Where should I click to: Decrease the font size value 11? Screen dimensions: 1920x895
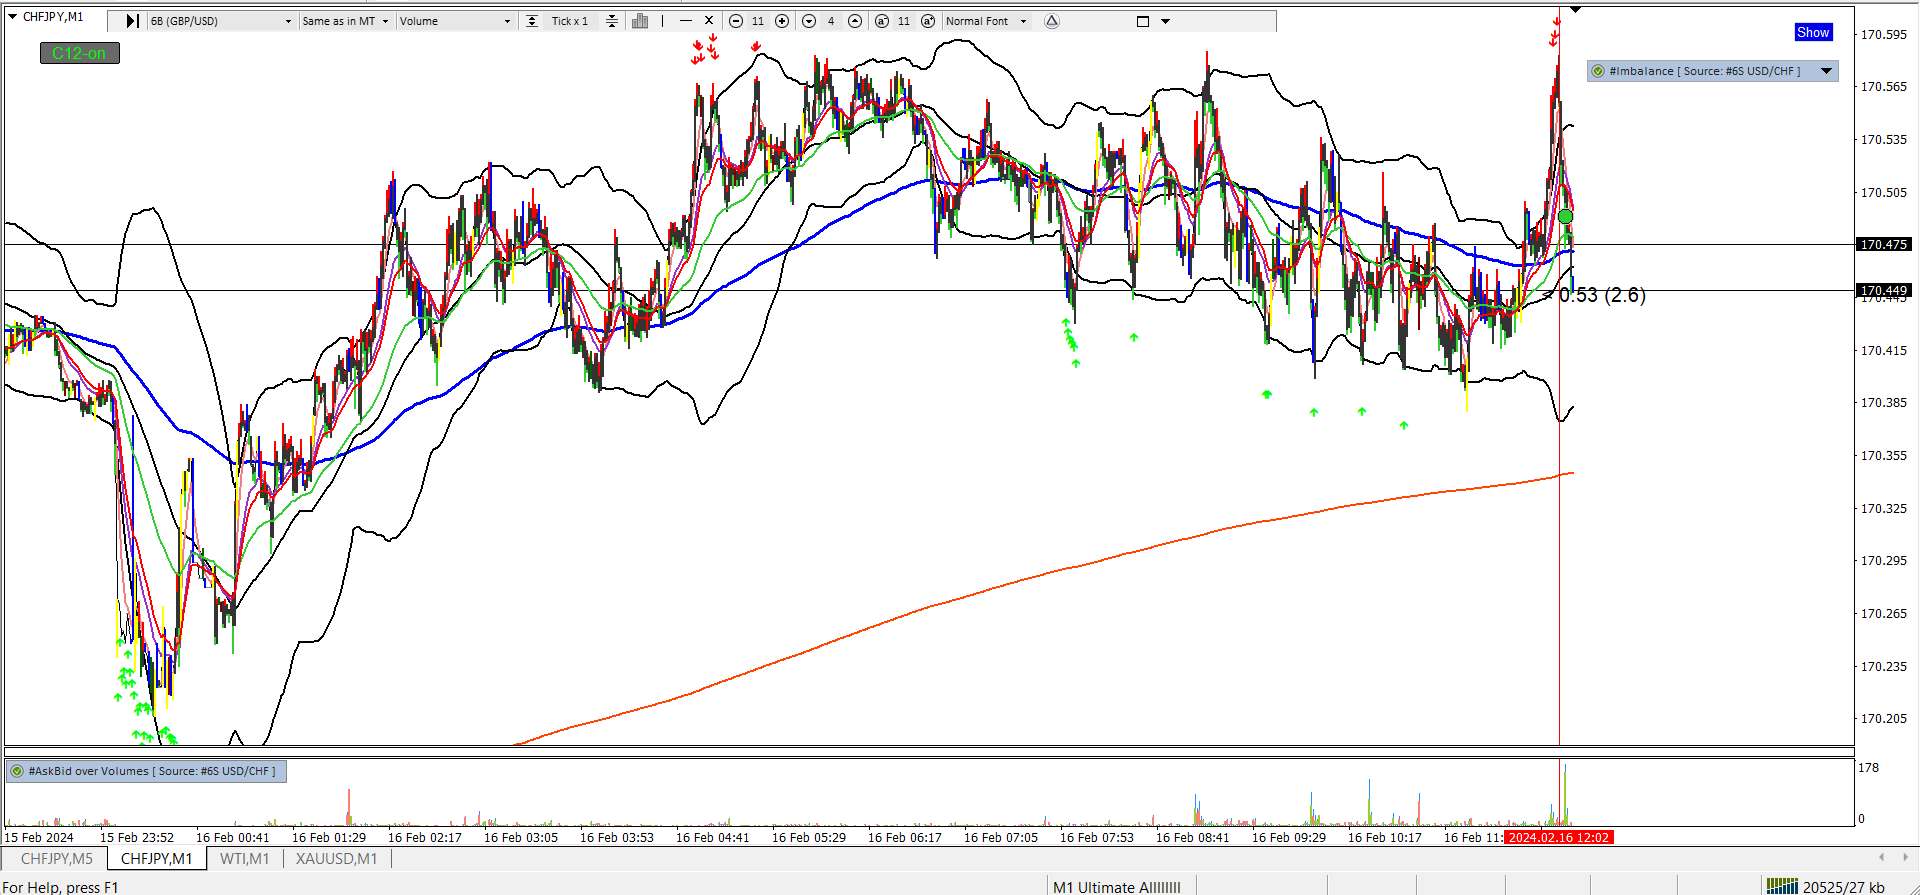(x=881, y=21)
